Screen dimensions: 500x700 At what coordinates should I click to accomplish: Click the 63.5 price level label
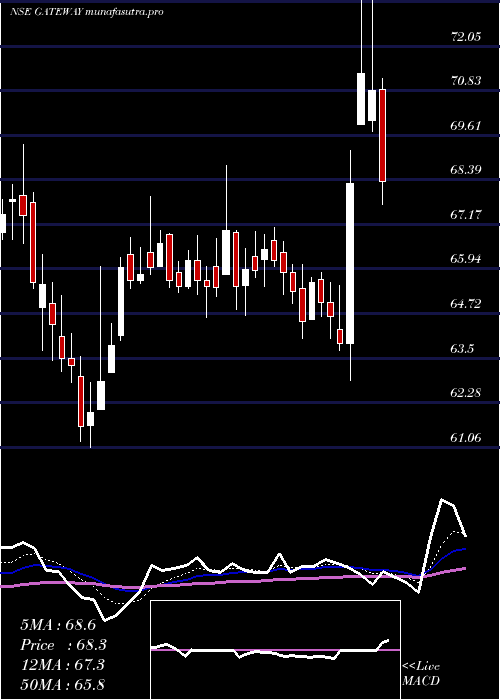click(x=462, y=349)
